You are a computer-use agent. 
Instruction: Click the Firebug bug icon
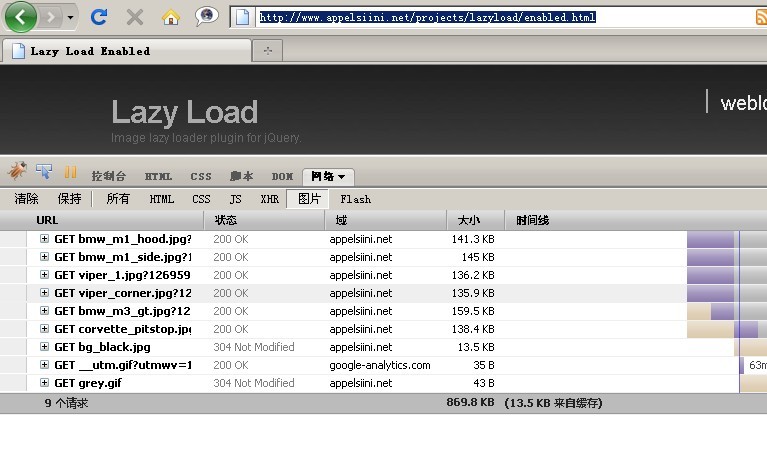[17, 172]
